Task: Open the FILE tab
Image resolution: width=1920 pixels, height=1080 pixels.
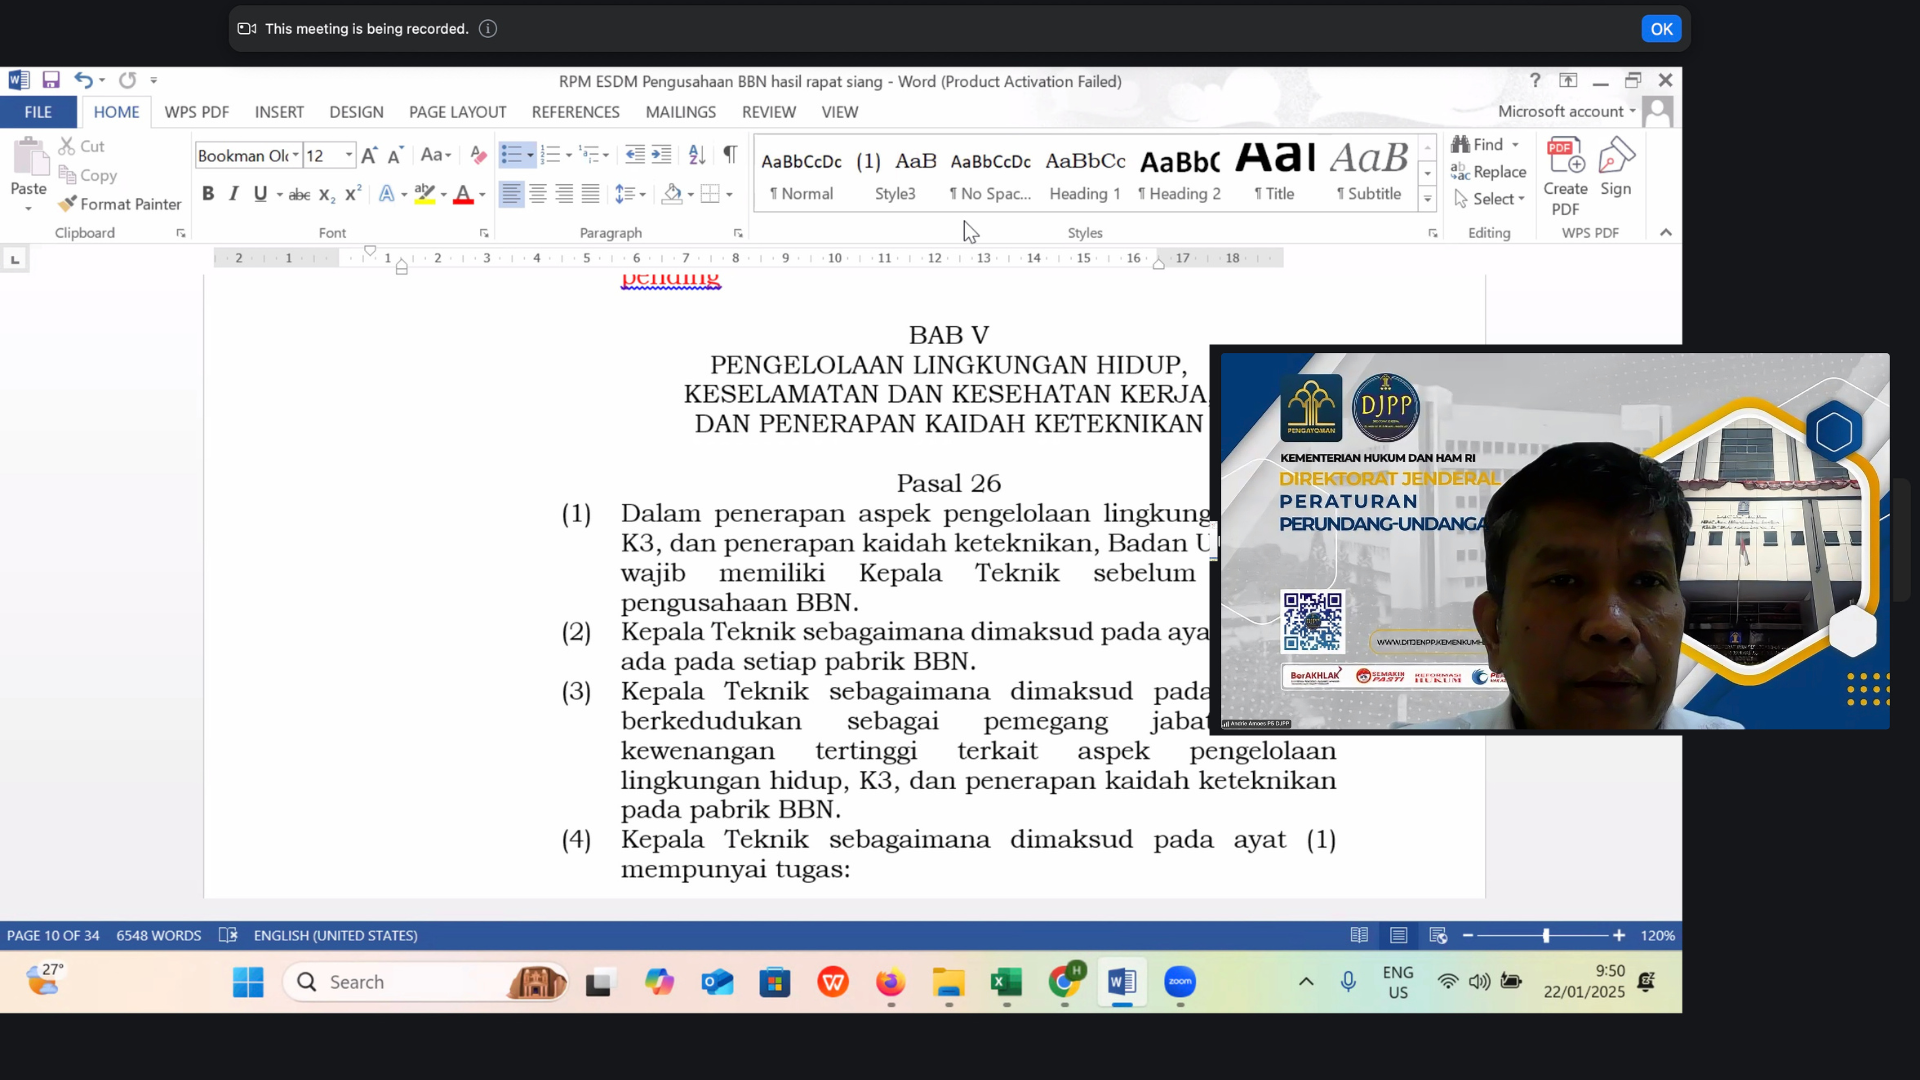Action: click(x=38, y=112)
